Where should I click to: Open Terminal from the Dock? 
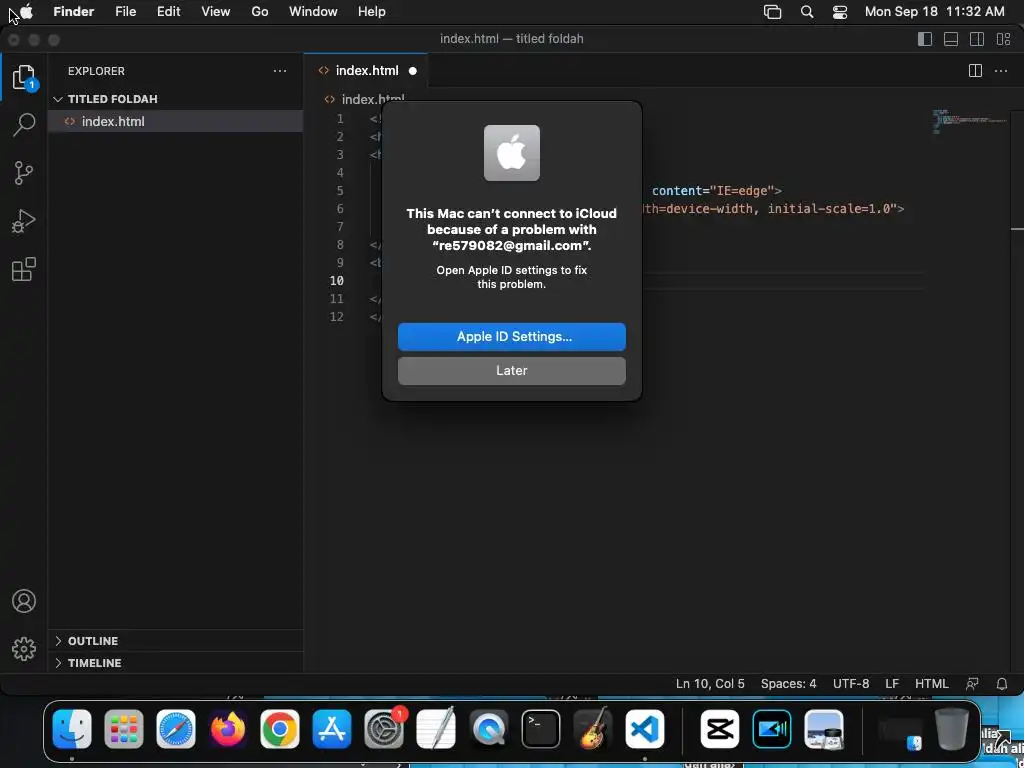click(x=541, y=729)
